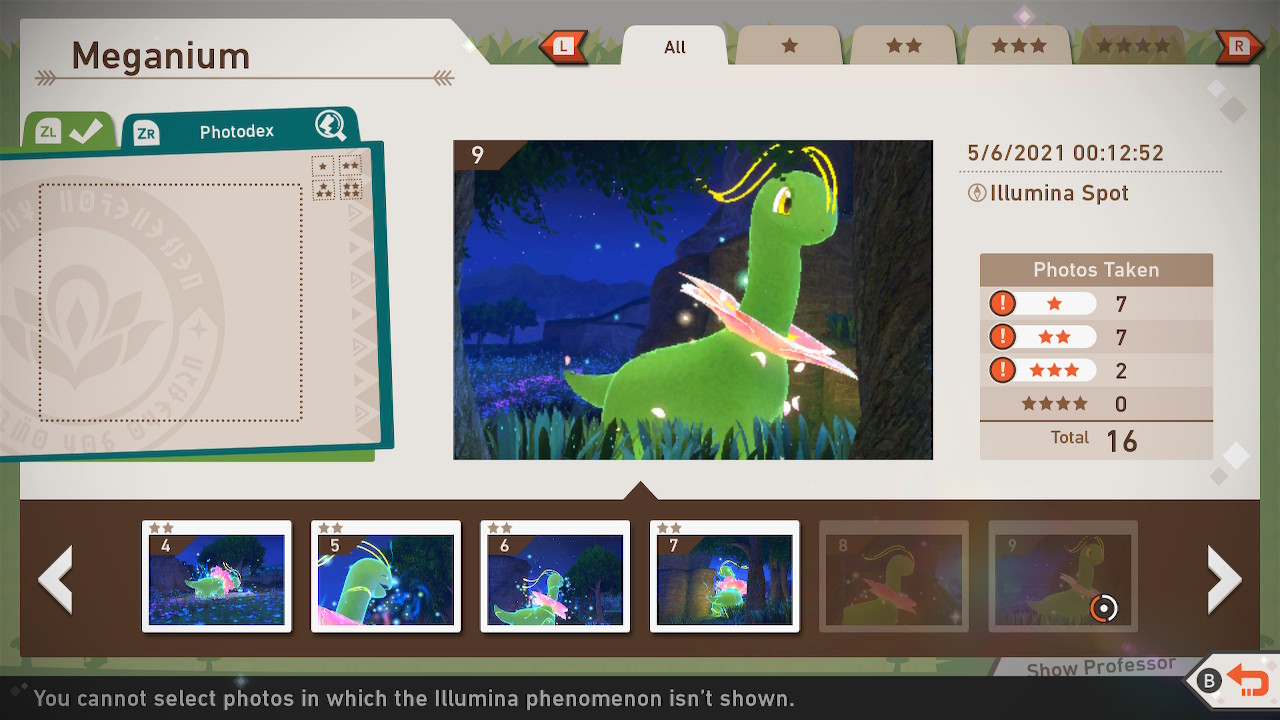Screen dimensions: 1280x720
Task: Click the four-star slot in Photodex grid
Action: [351, 189]
